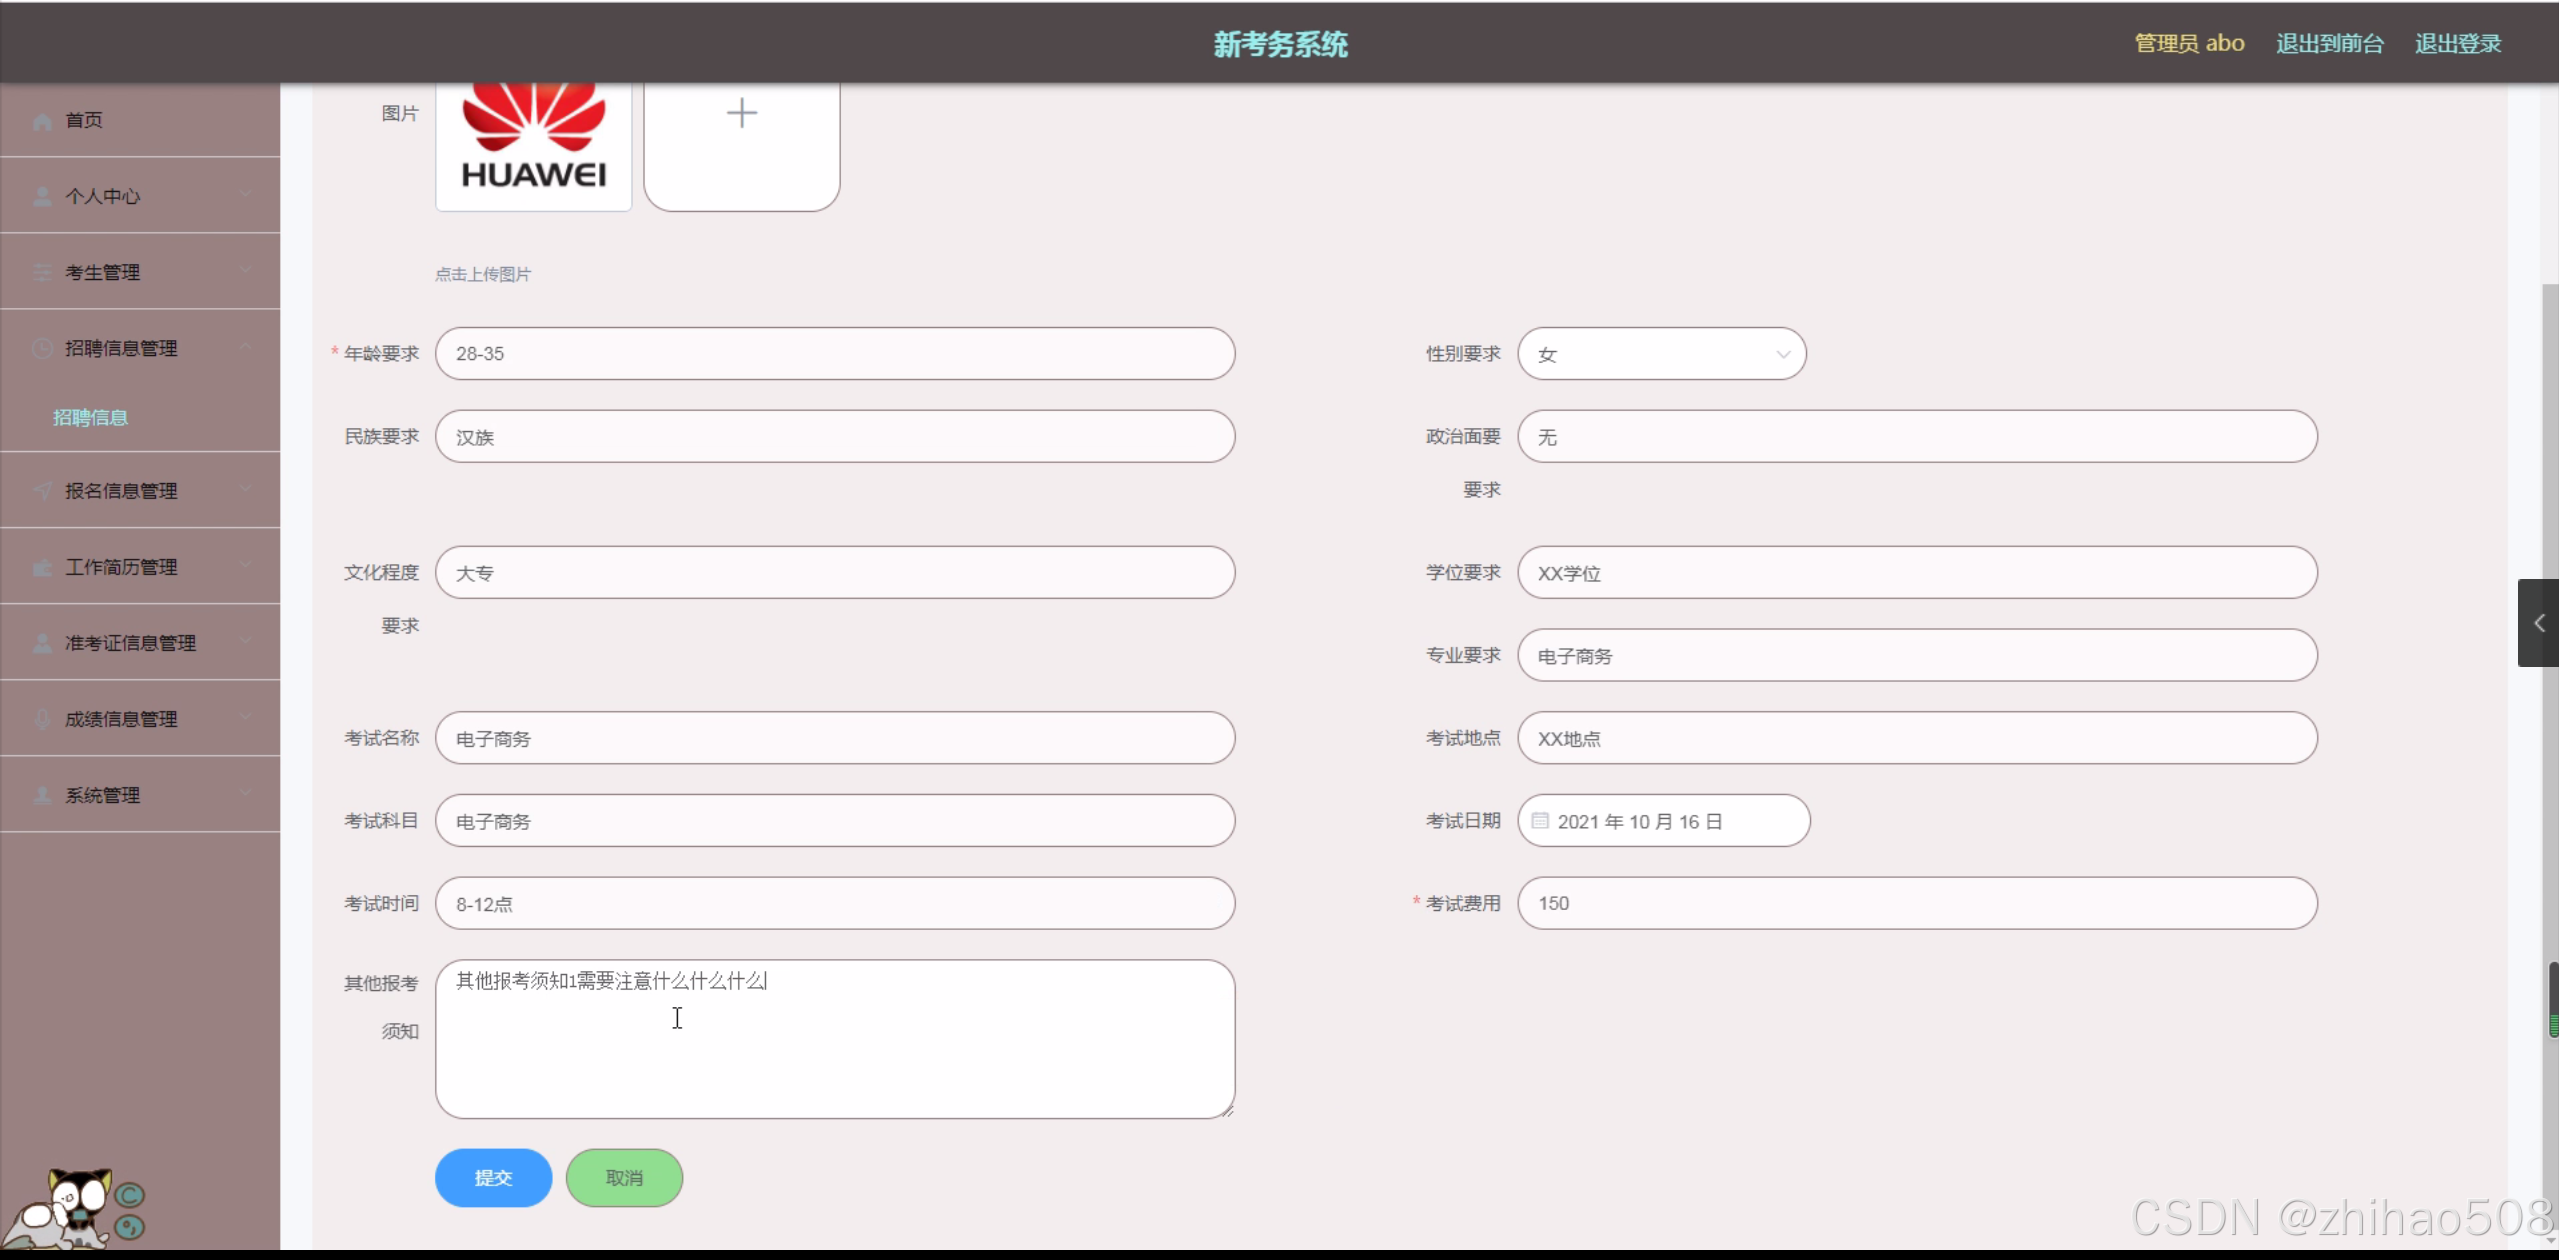Click the collapse arrow on right edge panel

[2538, 623]
